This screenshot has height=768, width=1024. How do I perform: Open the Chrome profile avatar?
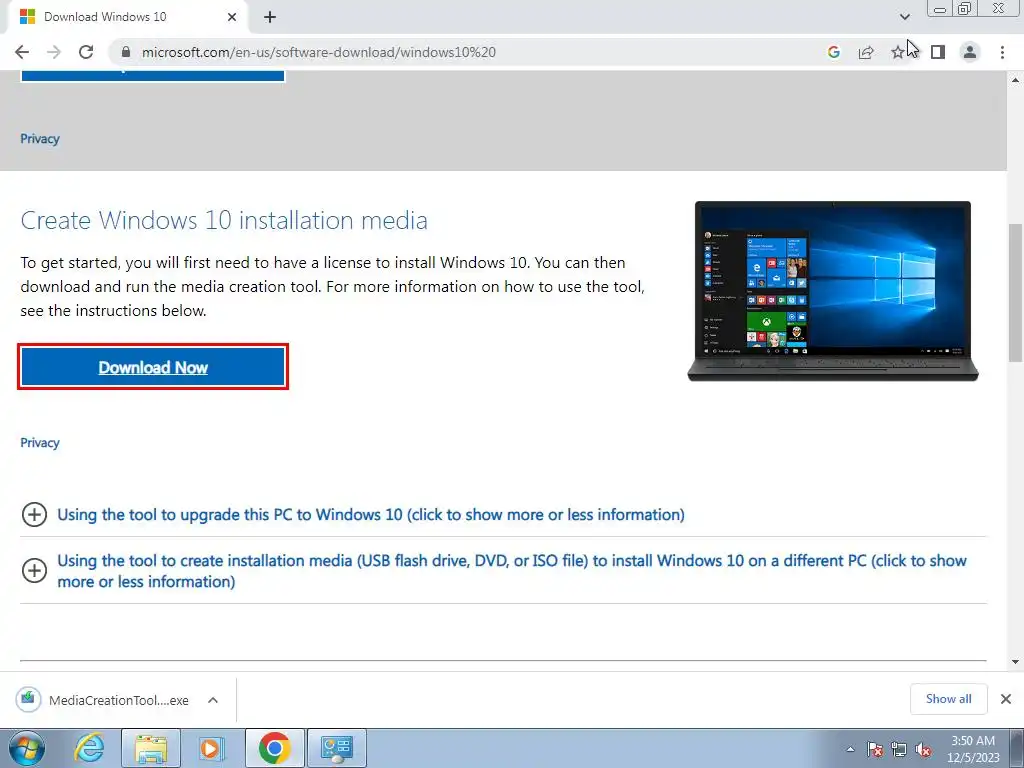970,52
